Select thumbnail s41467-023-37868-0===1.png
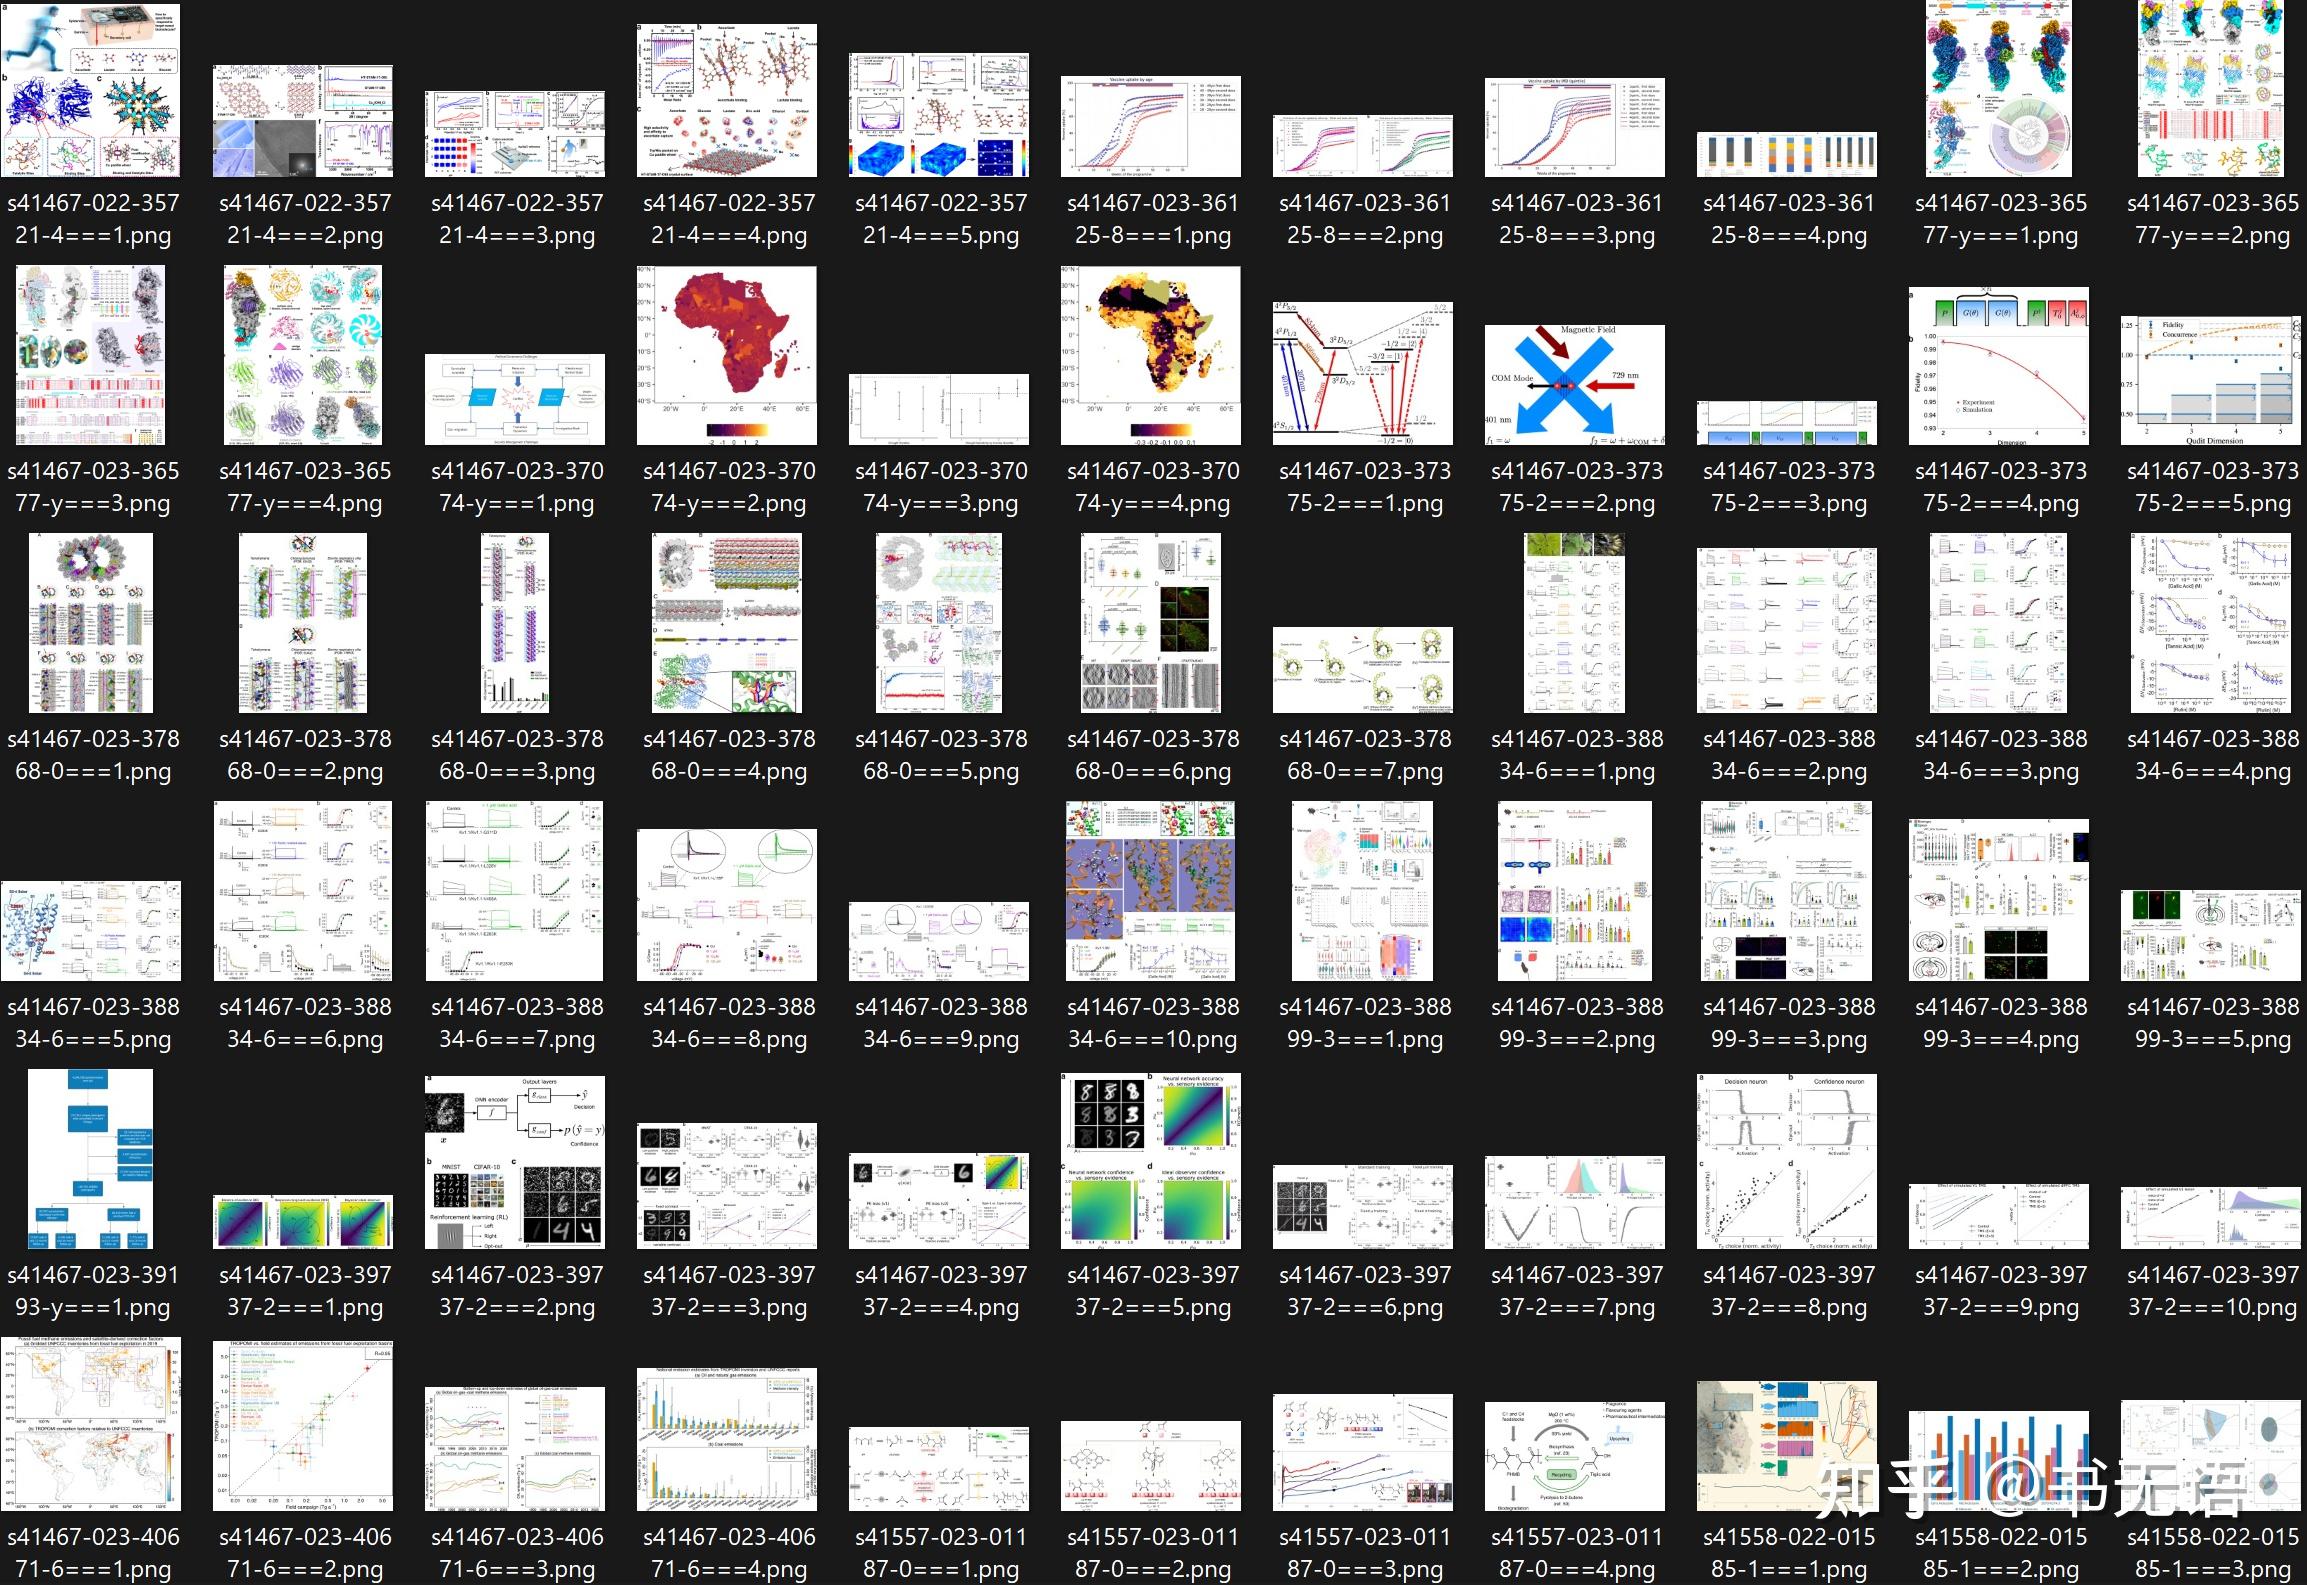 91,623
